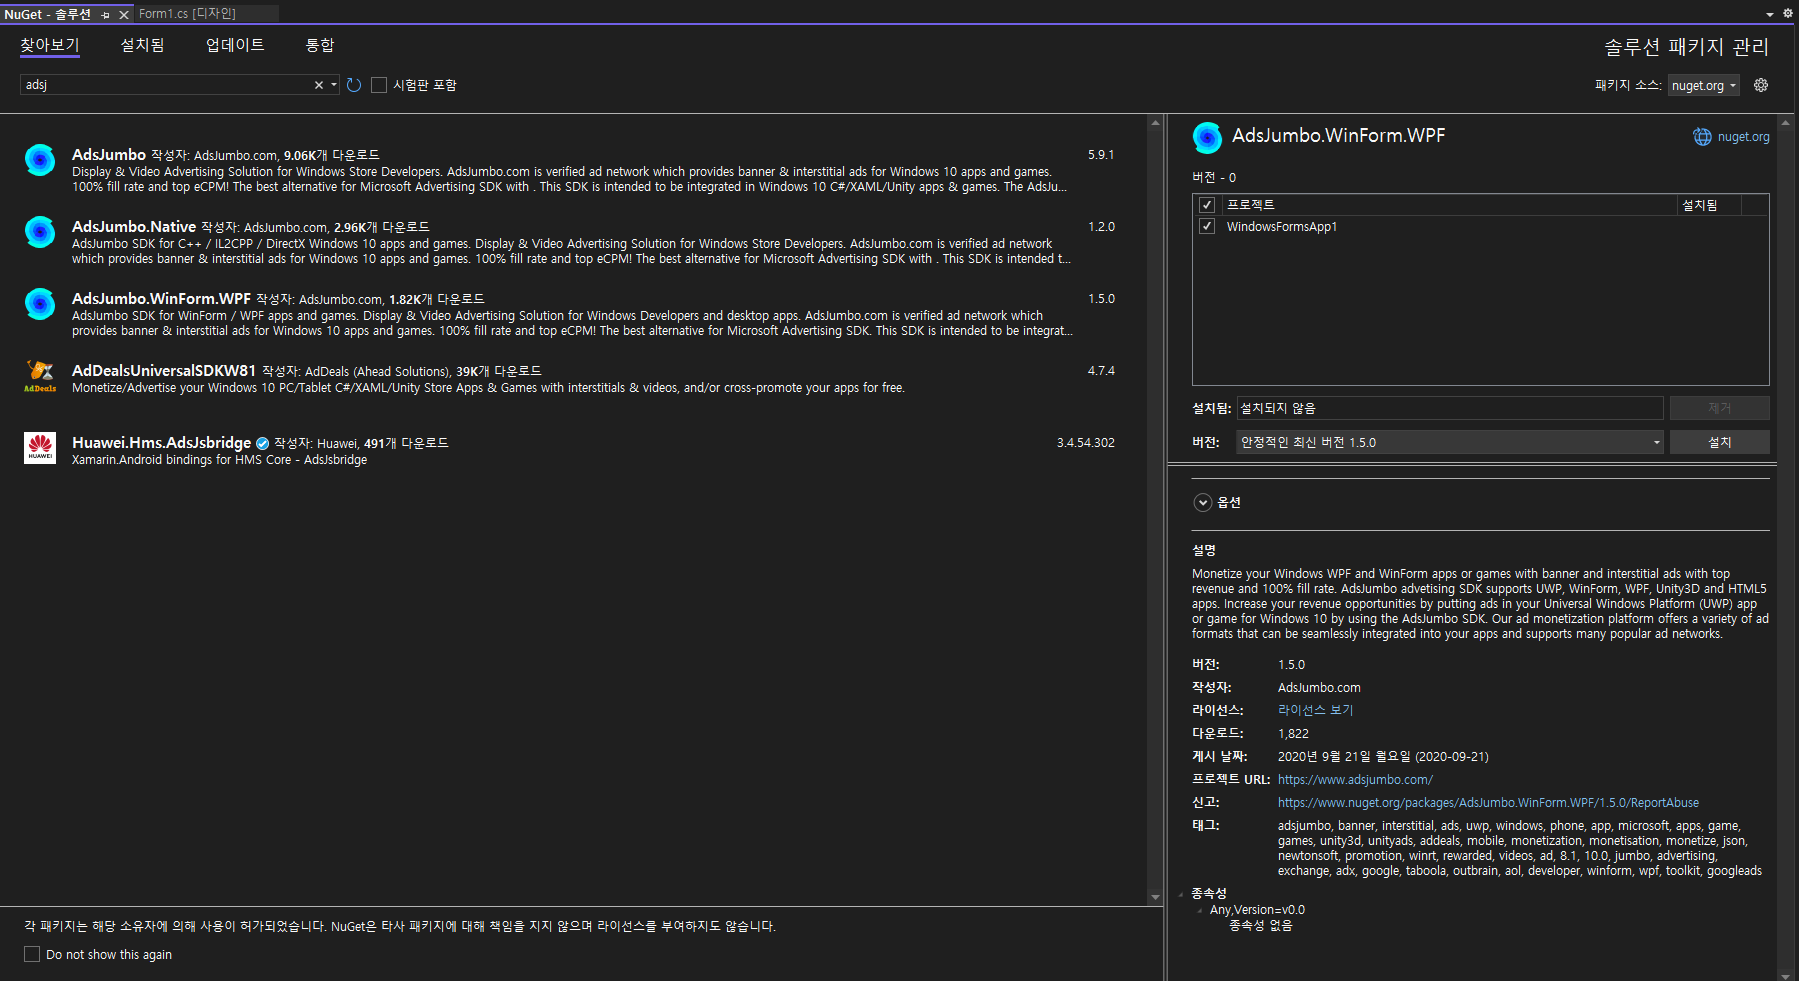The image size is (1799, 981).
Task: Toggle the include prerelease checkbox
Action: (x=379, y=85)
